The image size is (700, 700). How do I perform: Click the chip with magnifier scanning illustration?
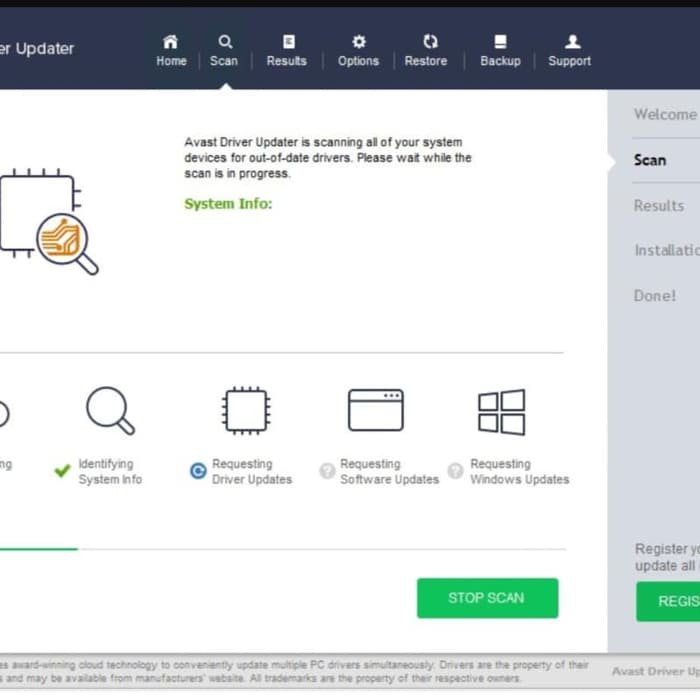coord(49,222)
